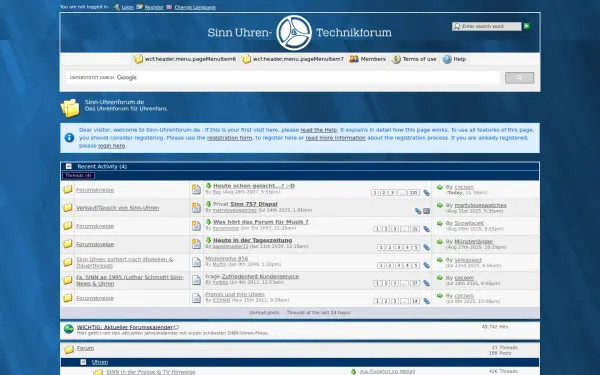Open wcf.header.menu.pageMenuItem6 menu item
The width and height of the screenshot is (600, 375).
pos(184,59)
